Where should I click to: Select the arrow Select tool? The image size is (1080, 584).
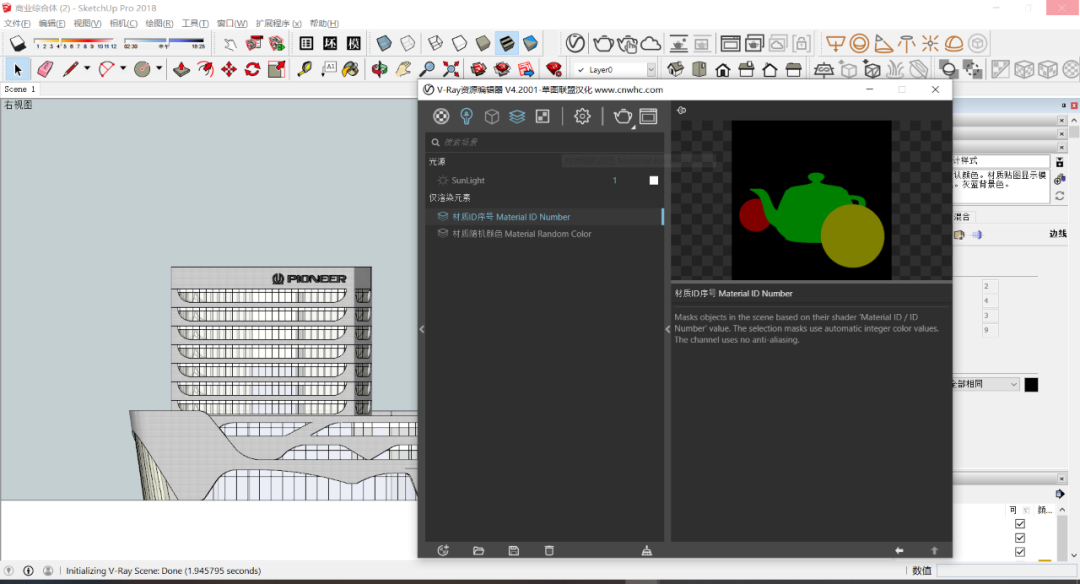pyautogui.click(x=18, y=70)
